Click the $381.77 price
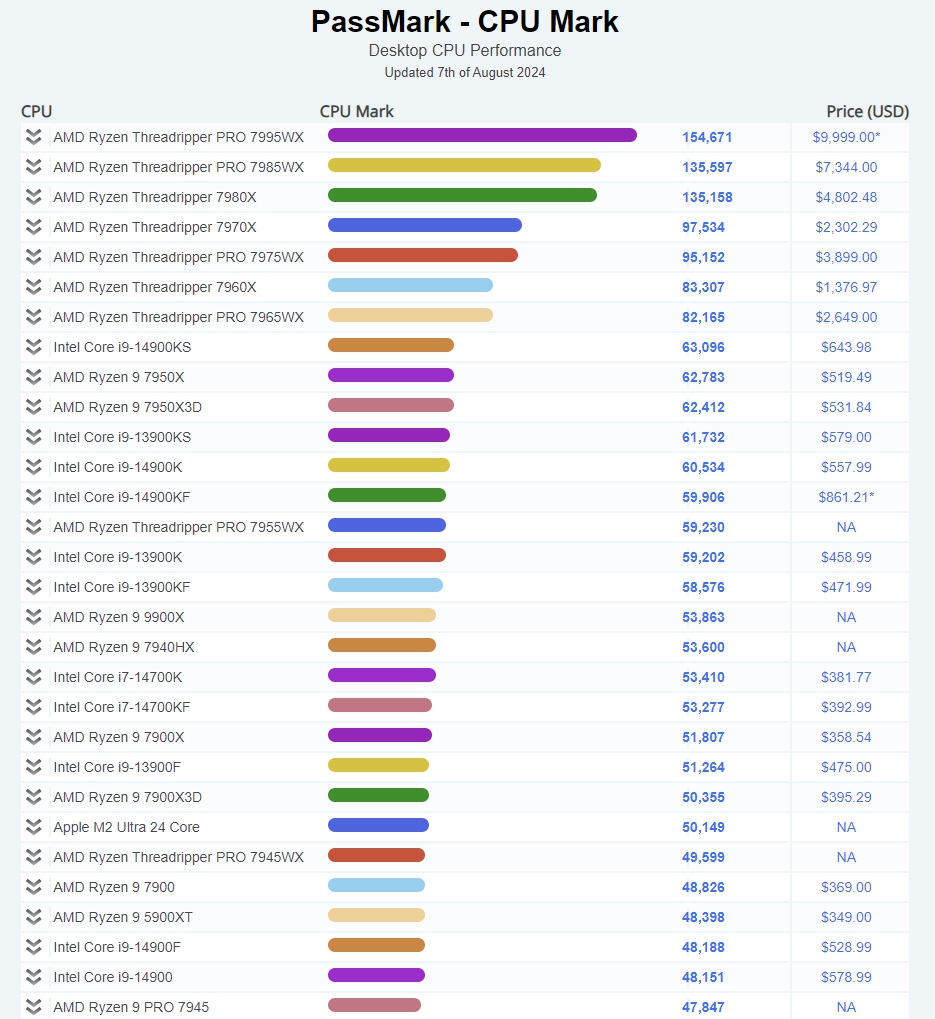935x1019 pixels. coord(846,677)
